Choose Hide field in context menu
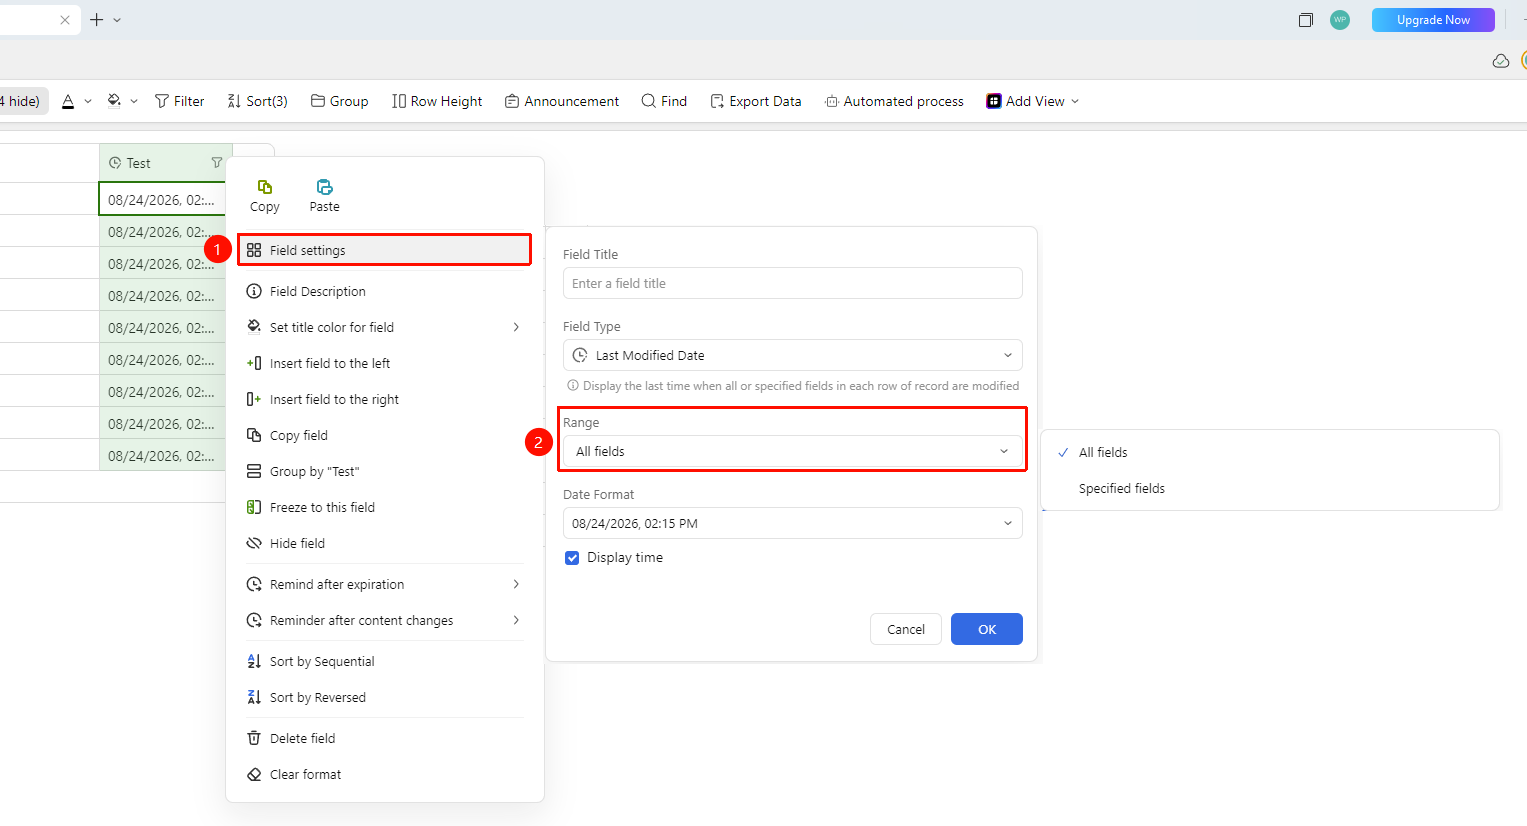This screenshot has height=826, width=1527. pyautogui.click(x=385, y=543)
